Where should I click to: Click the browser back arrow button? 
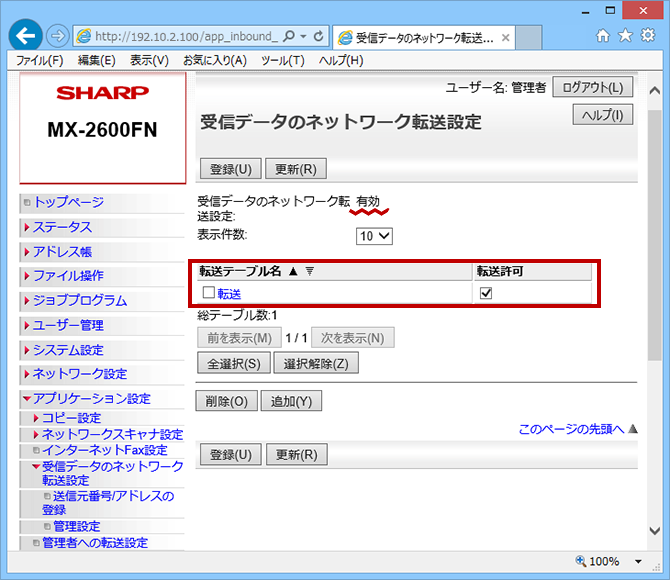click(x=27, y=36)
